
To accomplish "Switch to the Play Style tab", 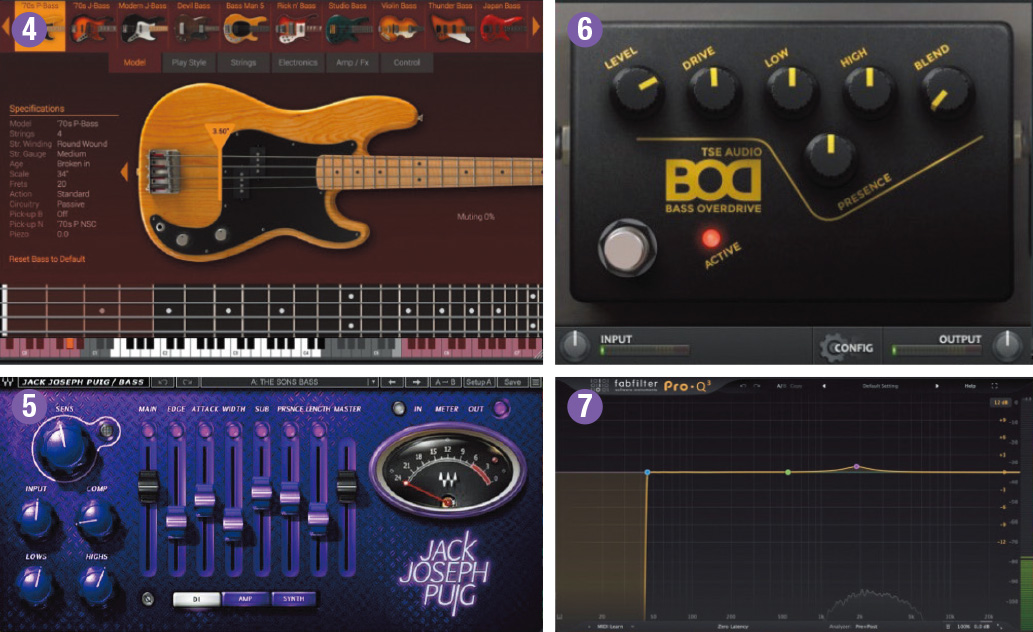I will 188,63.
